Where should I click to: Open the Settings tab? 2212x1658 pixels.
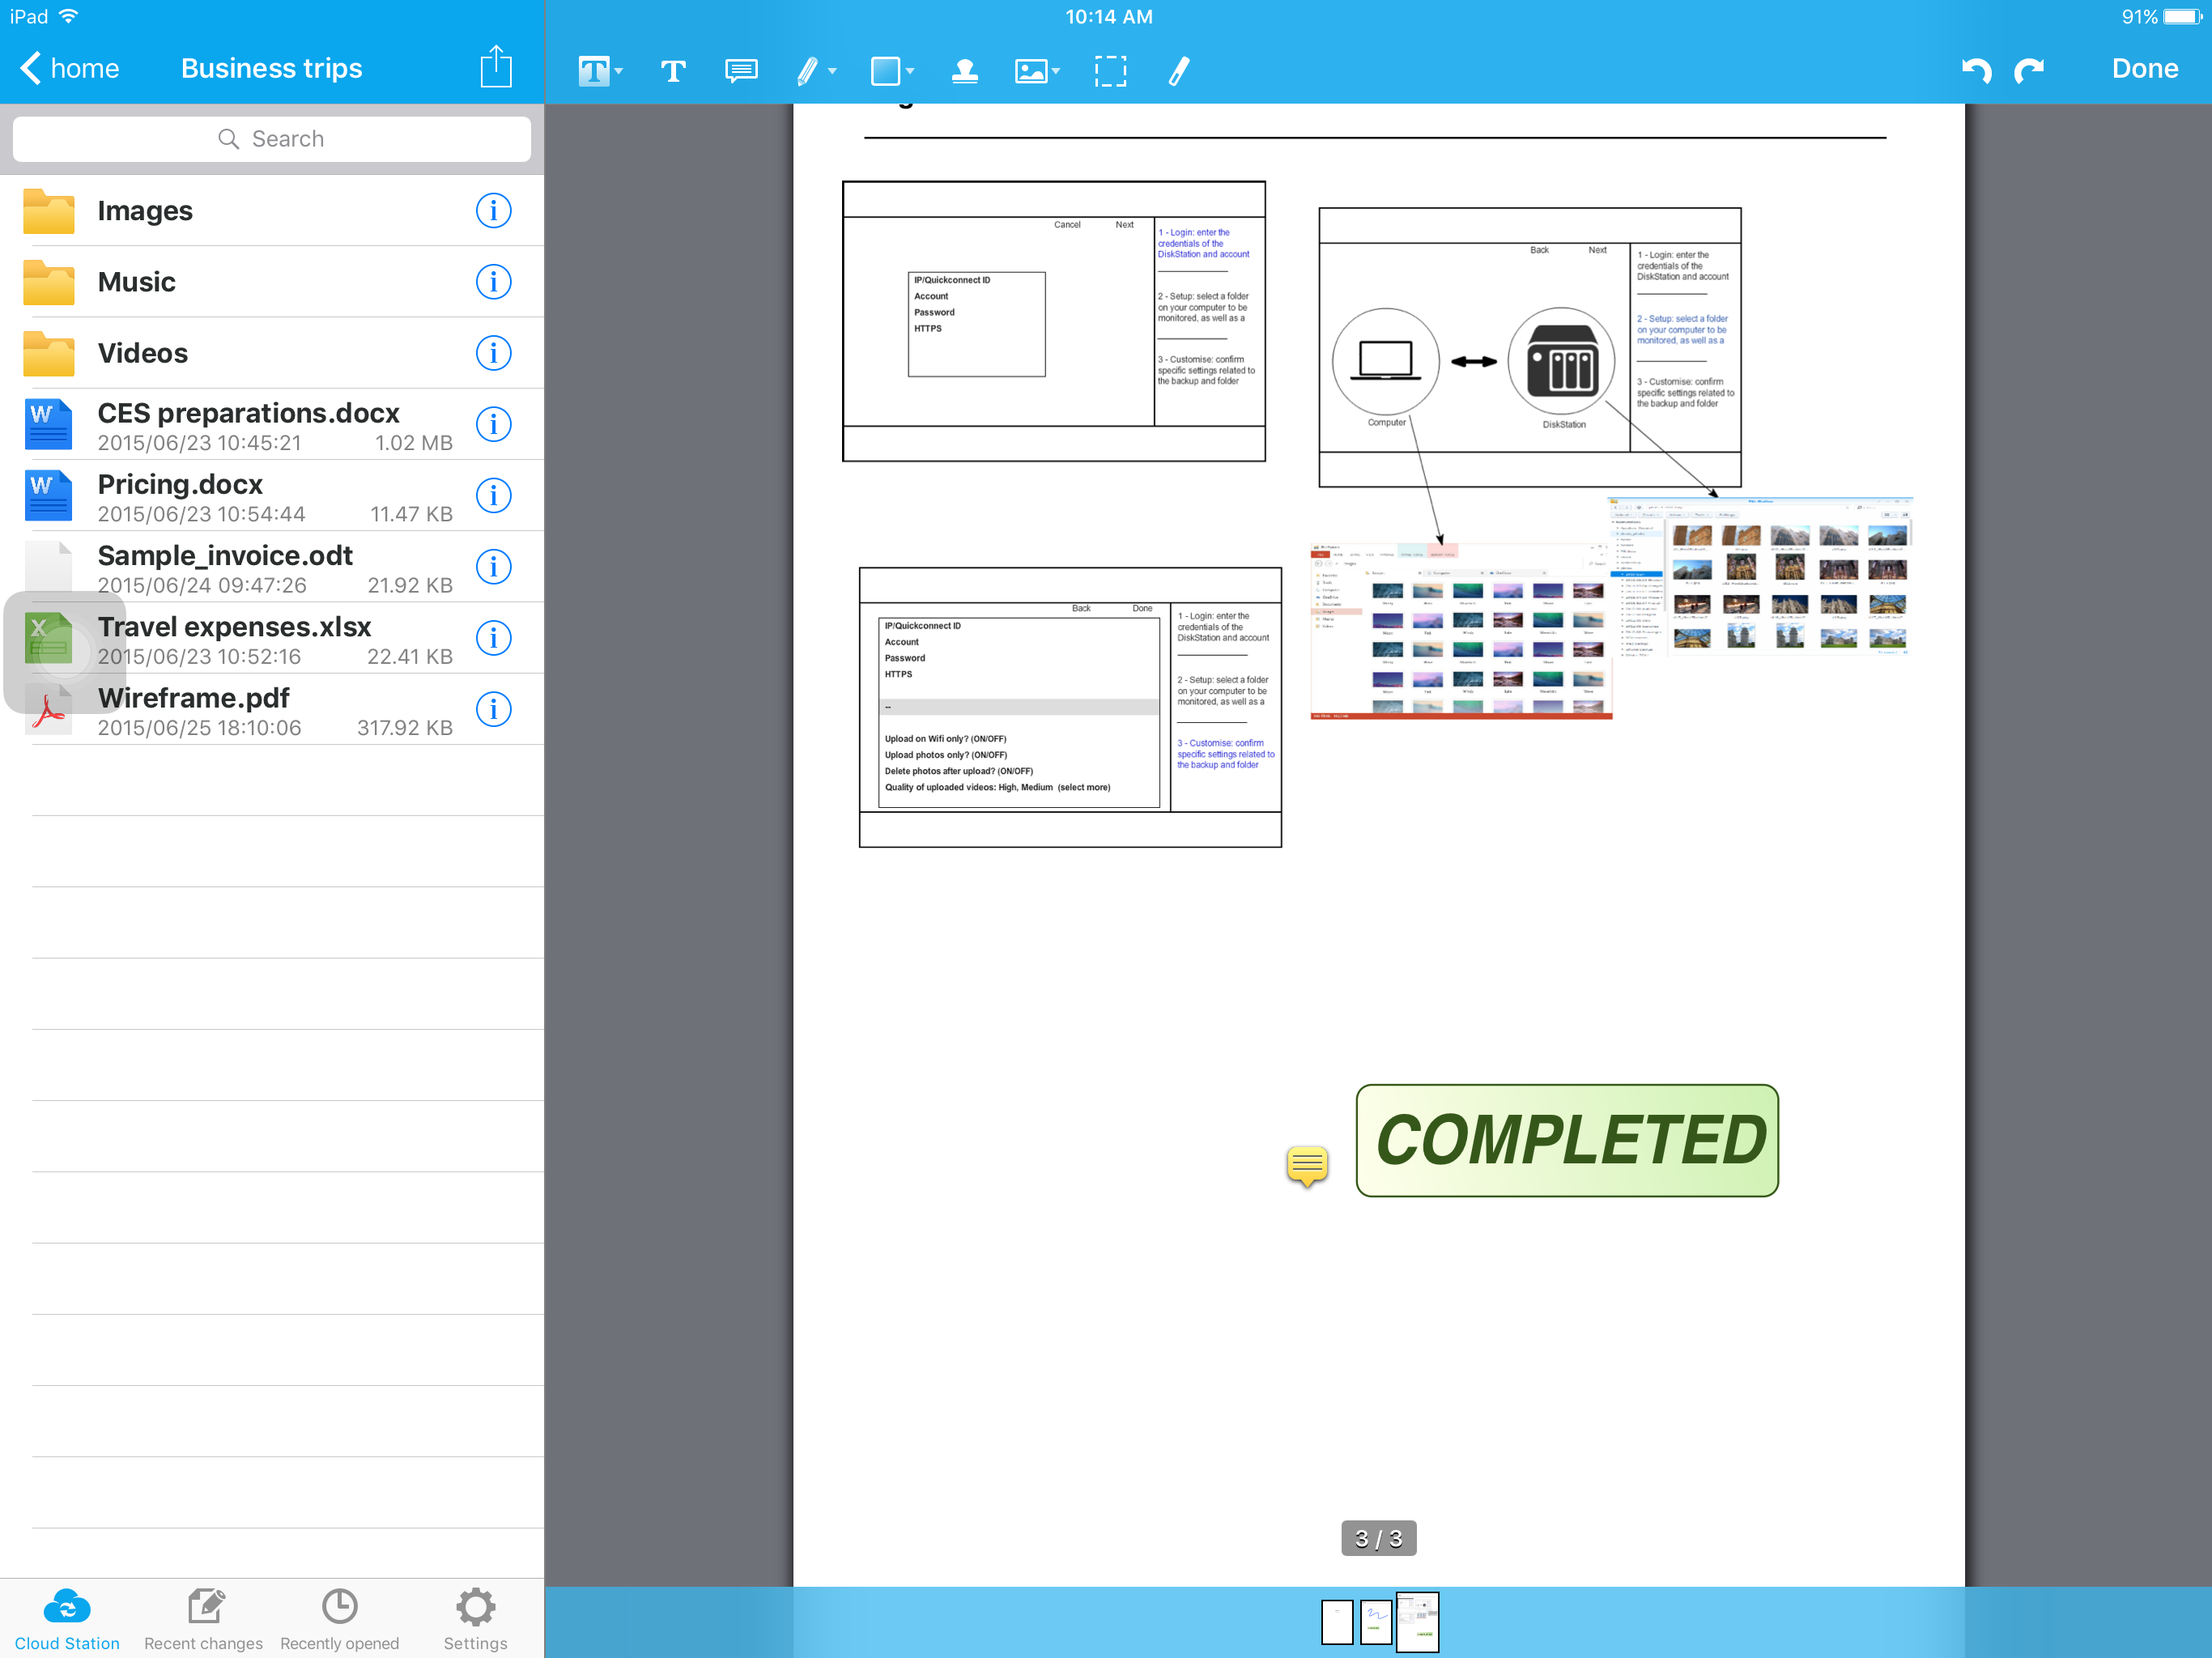(475, 1619)
